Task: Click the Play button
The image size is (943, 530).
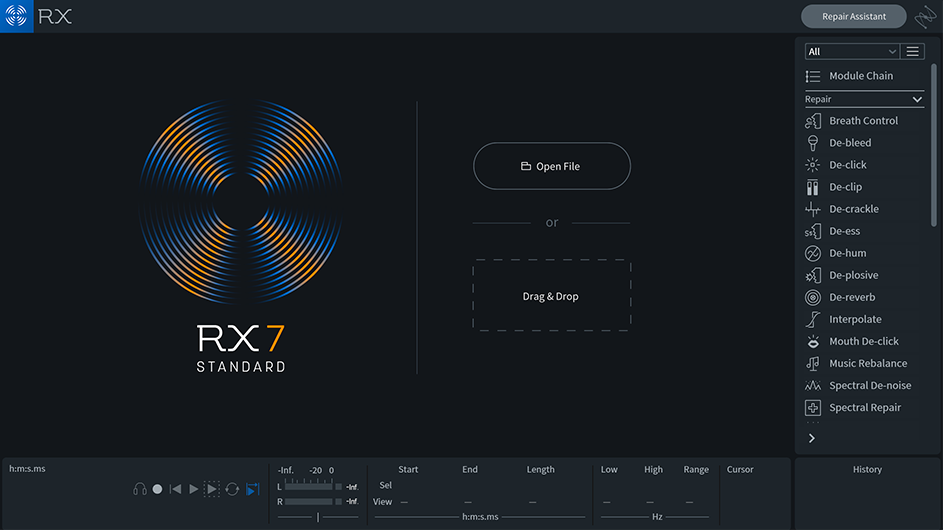Action: 193,489
